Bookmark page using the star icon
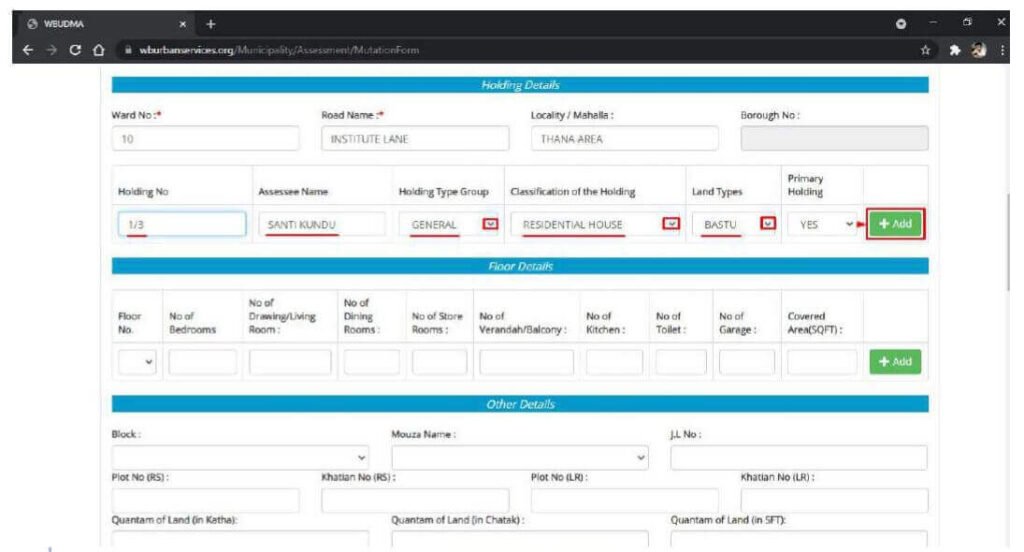 [x=925, y=50]
